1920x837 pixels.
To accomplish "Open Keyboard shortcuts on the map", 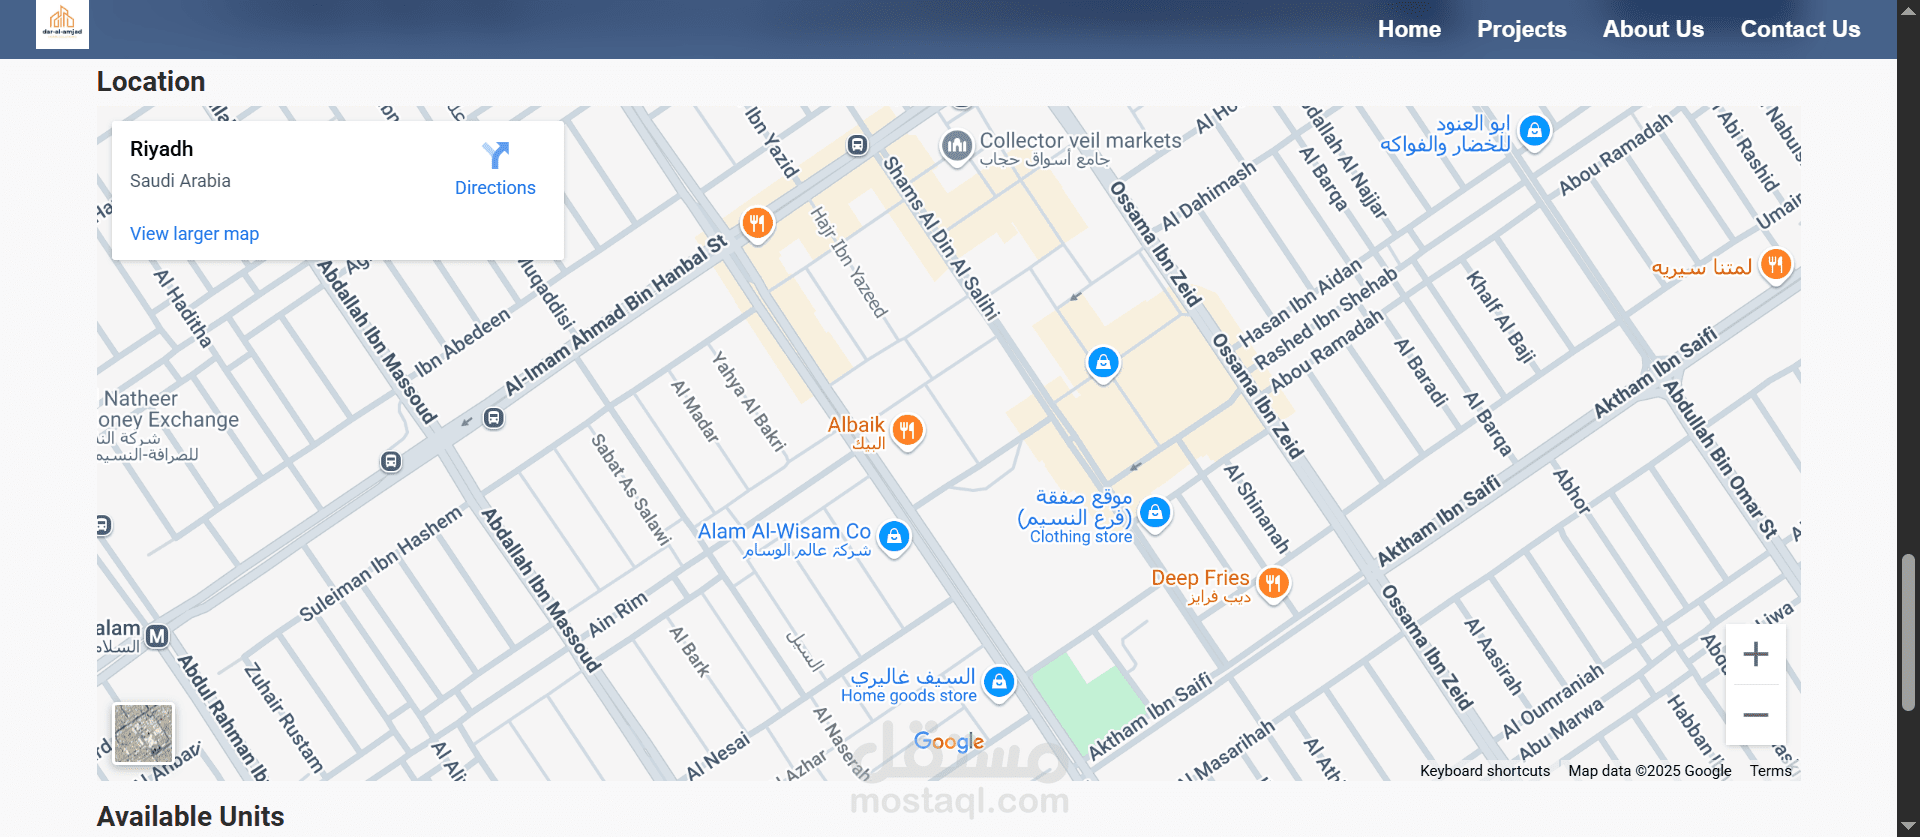I will point(1485,771).
